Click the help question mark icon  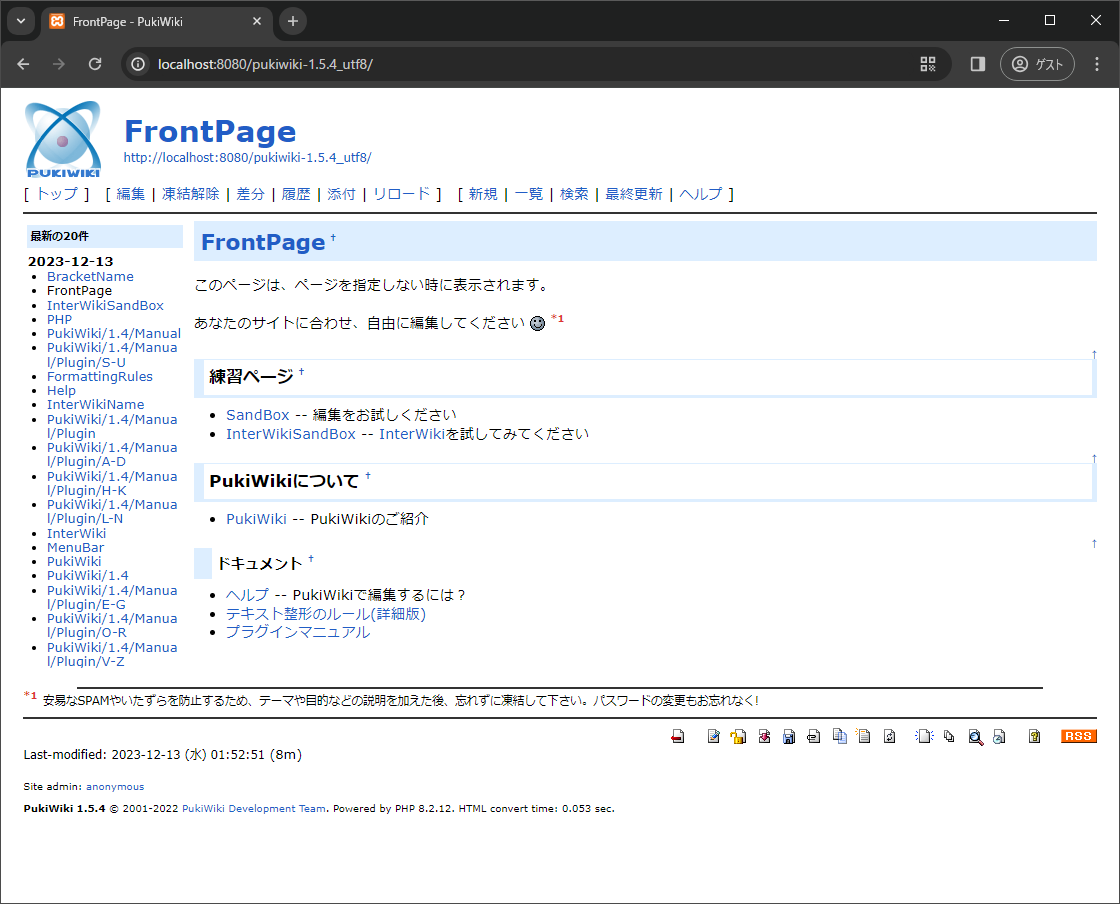1033,736
